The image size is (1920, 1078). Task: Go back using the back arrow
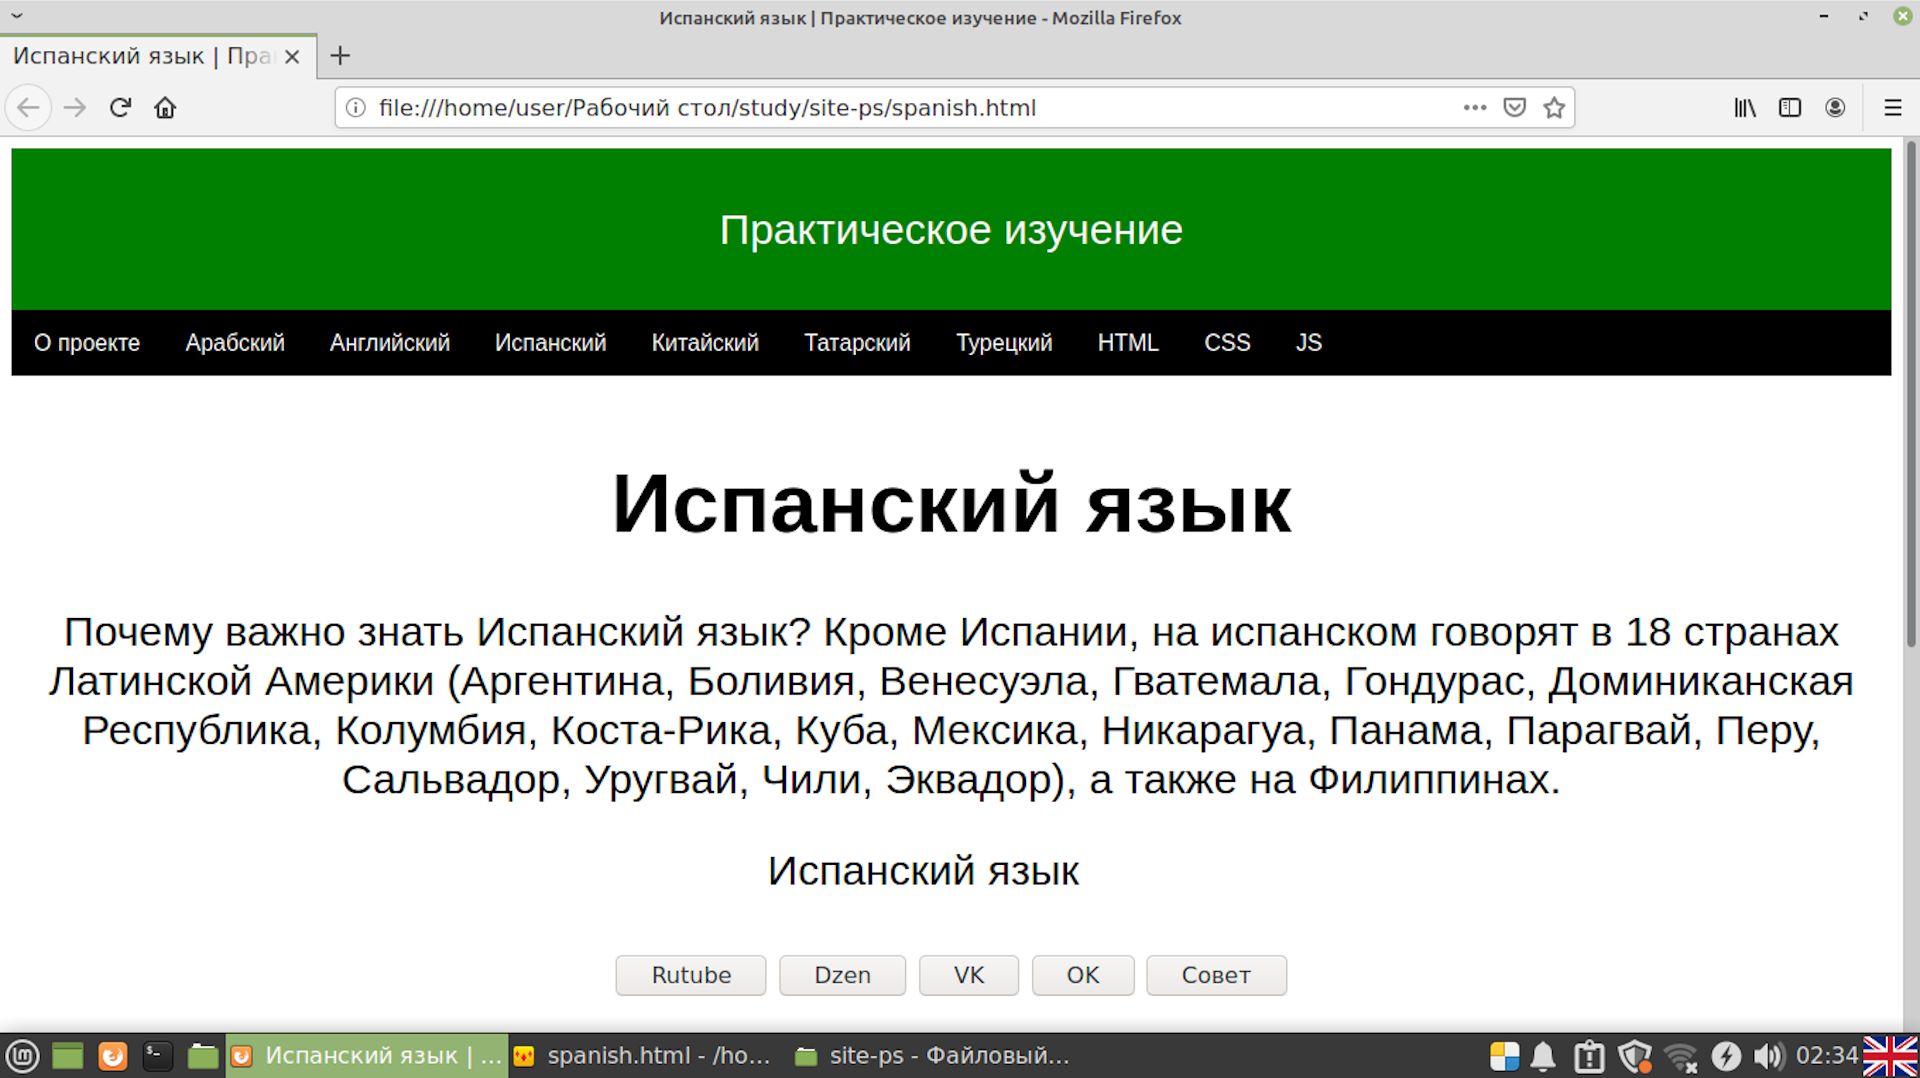coord(29,107)
